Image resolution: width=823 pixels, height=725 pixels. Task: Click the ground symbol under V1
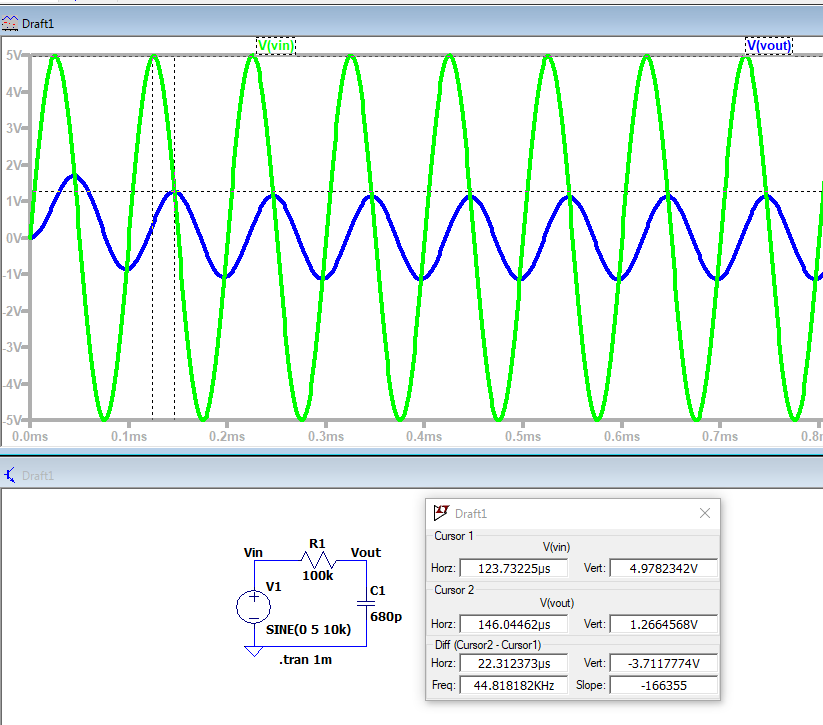253,650
